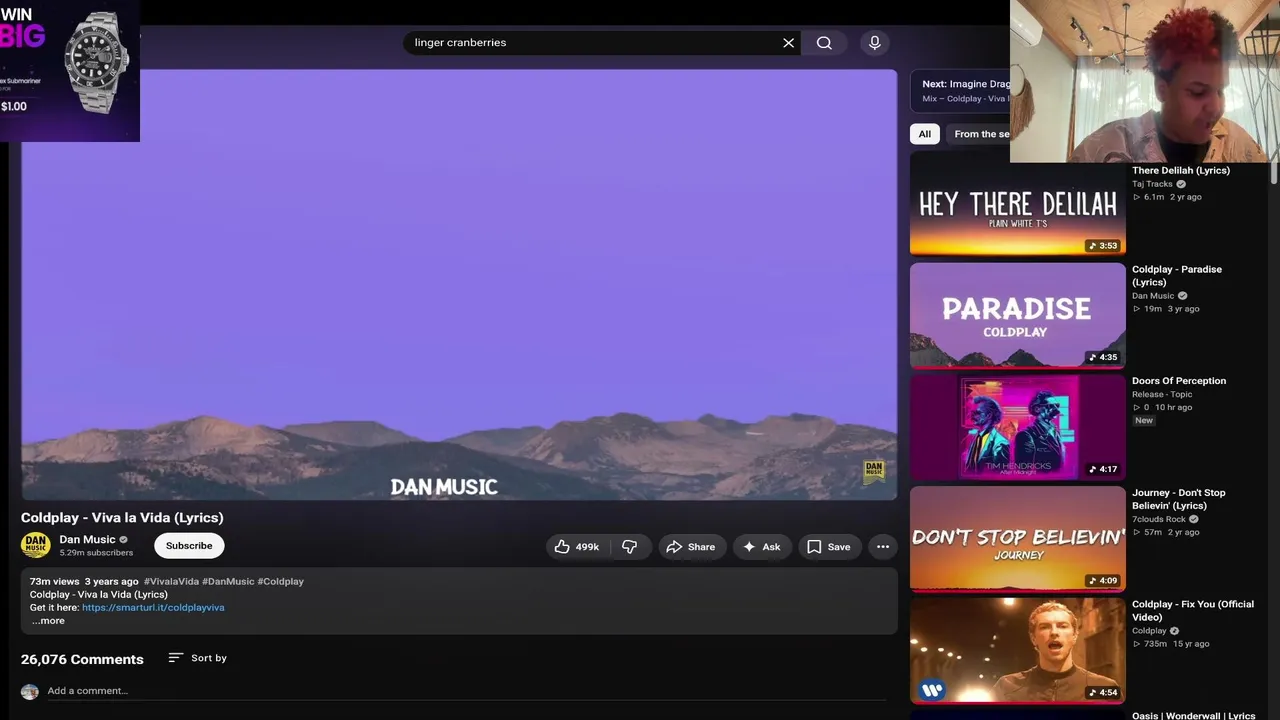Open the smarturl.it/coldplayviva link
This screenshot has width=1280, height=720.
click(x=153, y=607)
